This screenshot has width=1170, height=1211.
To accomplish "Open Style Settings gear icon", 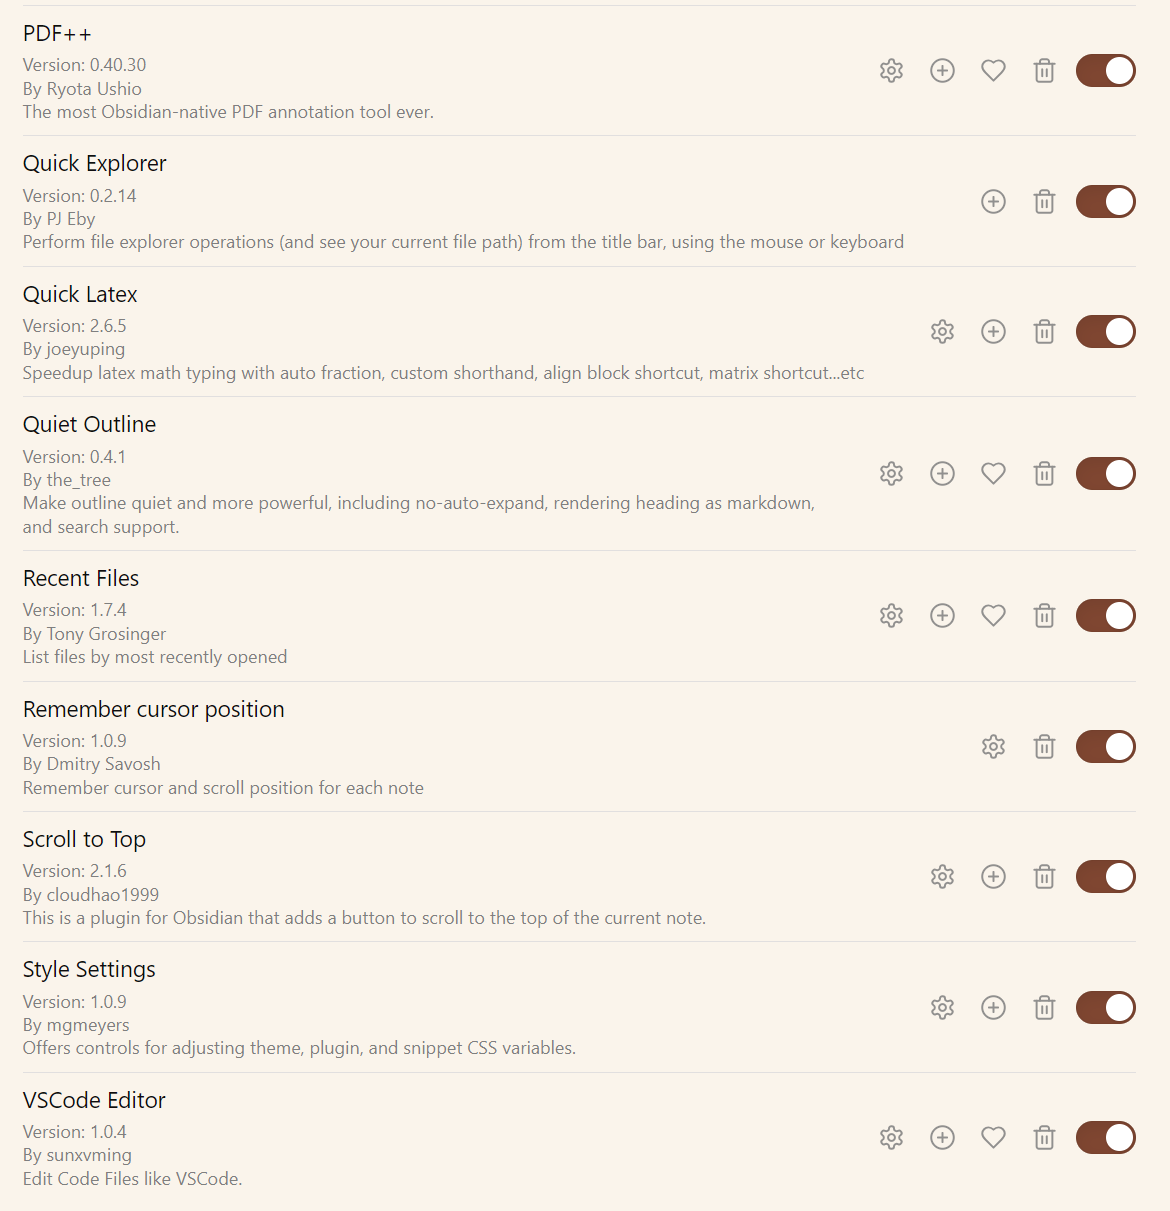I will pos(942,1008).
